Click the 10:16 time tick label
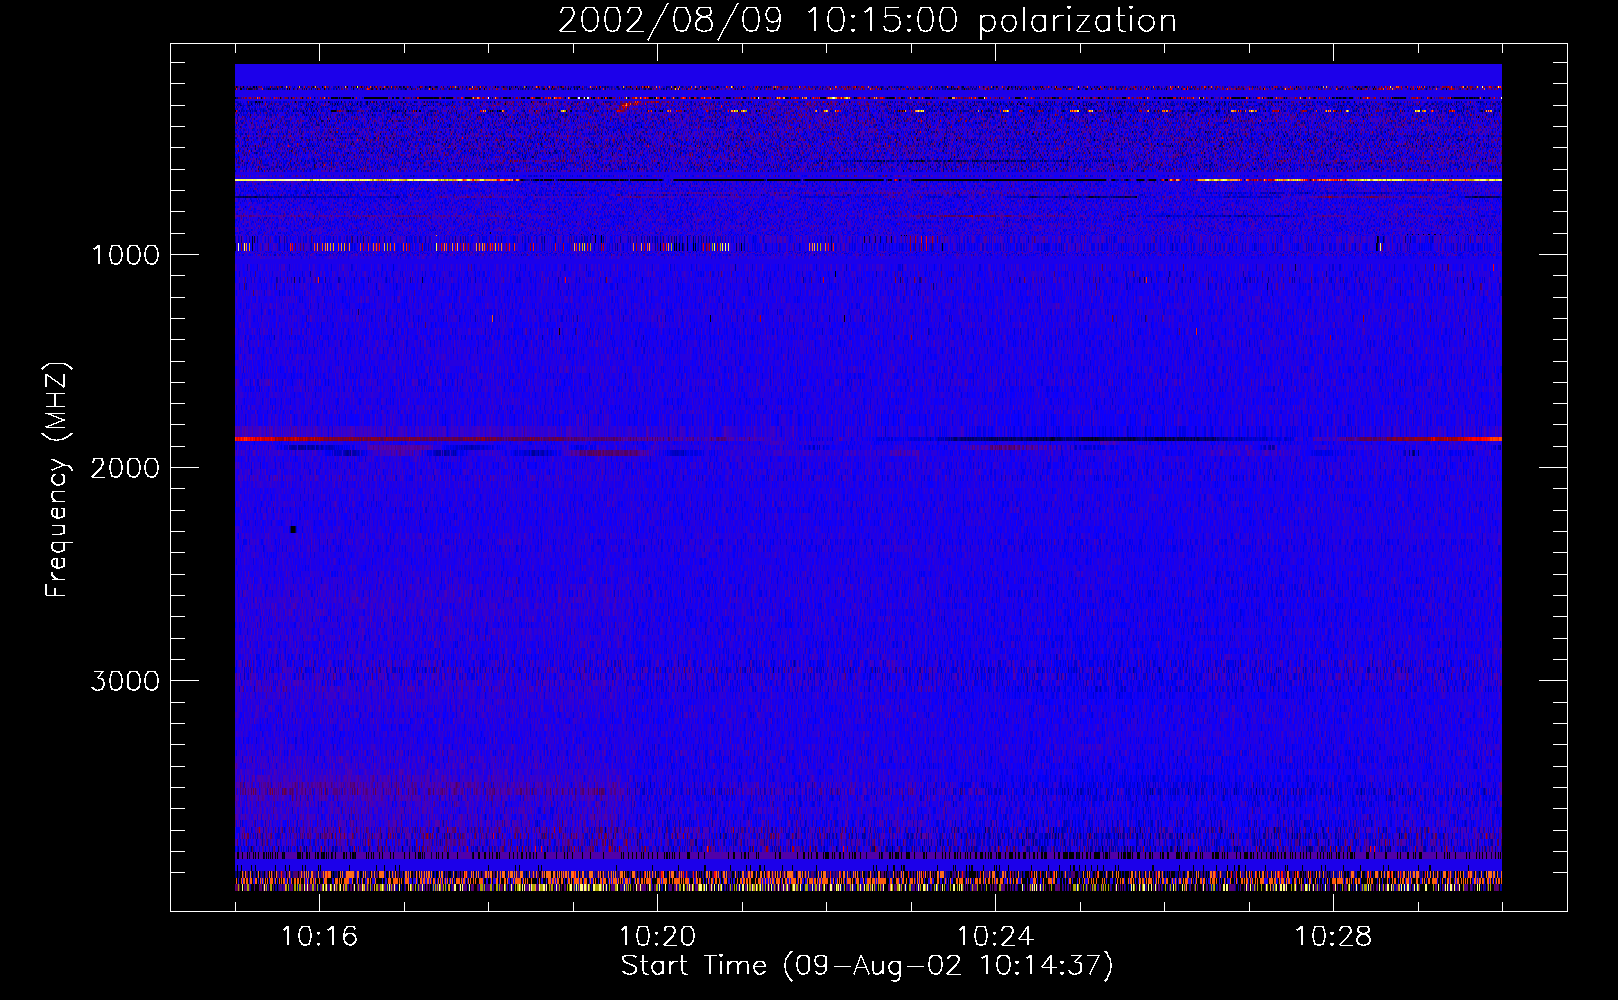 point(319,937)
